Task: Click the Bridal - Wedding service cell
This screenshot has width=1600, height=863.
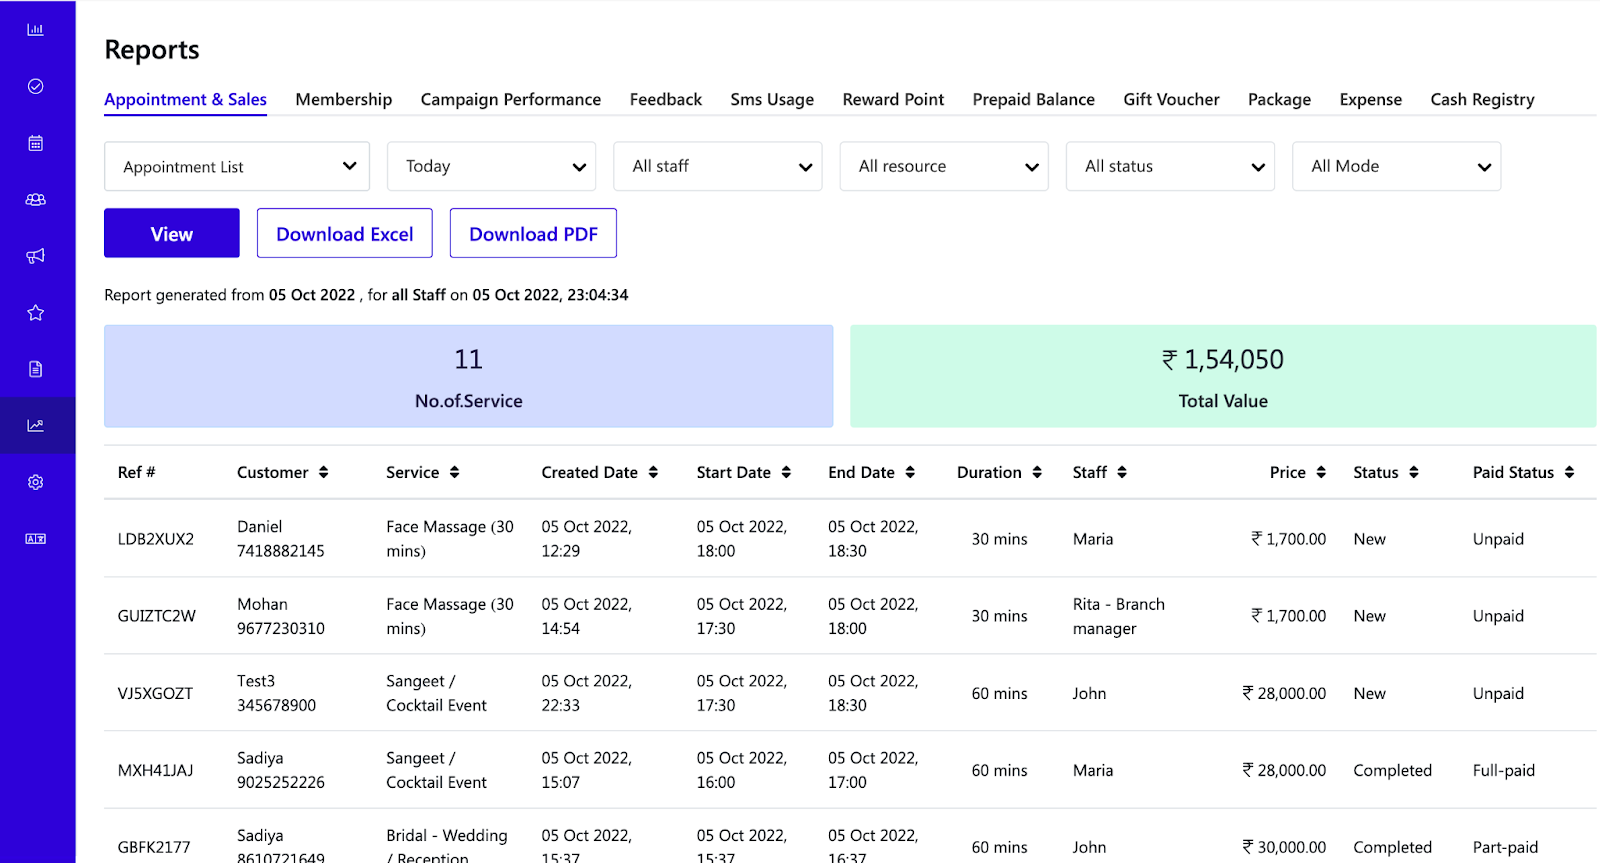Action: (447, 845)
